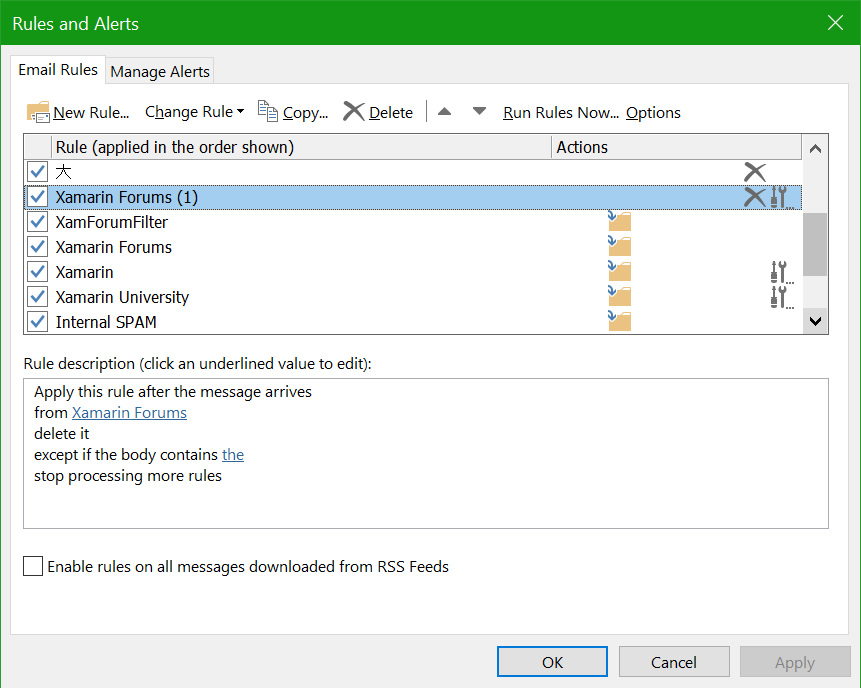
Task: Open rule Options
Action: pyautogui.click(x=653, y=113)
